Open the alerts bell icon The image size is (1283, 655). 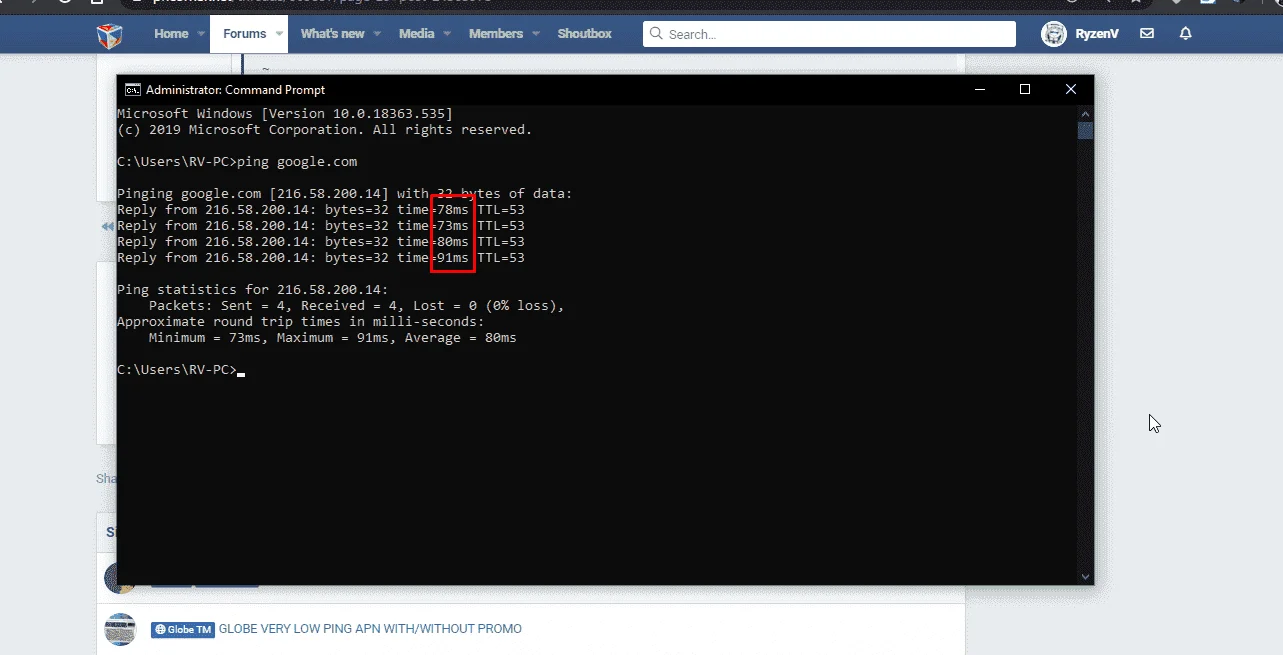pos(1186,34)
